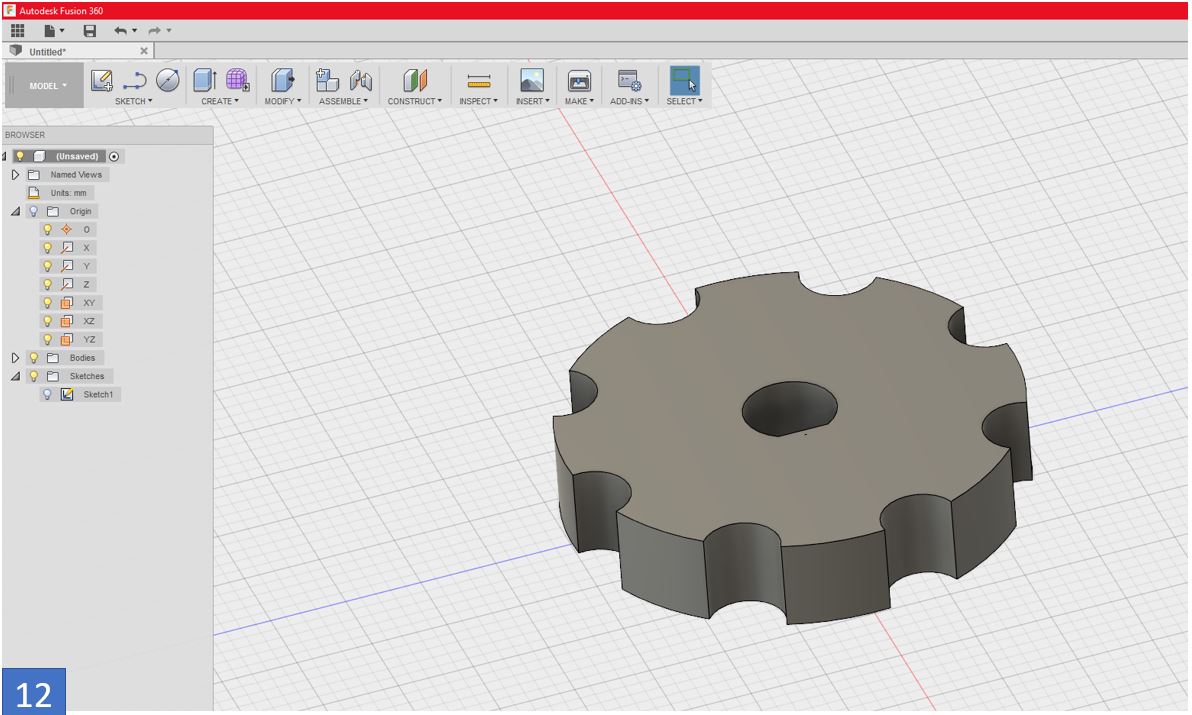Open the MODIFY menu
The width and height of the screenshot is (1192, 715).
click(283, 101)
